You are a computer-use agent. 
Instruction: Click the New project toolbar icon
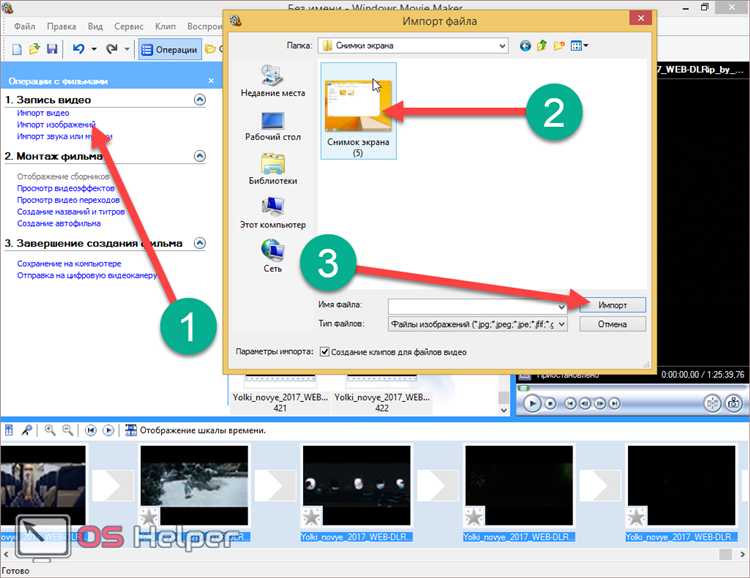[x=17, y=49]
